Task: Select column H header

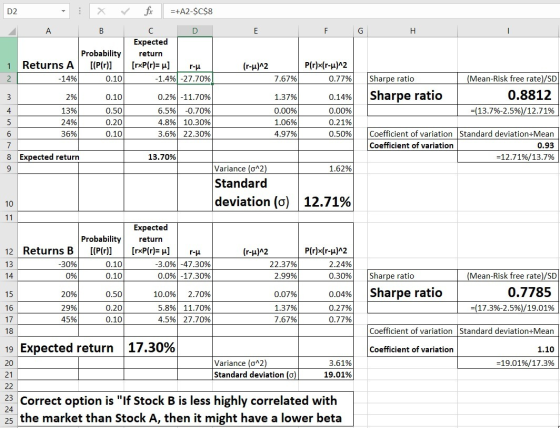Action: pos(412,31)
